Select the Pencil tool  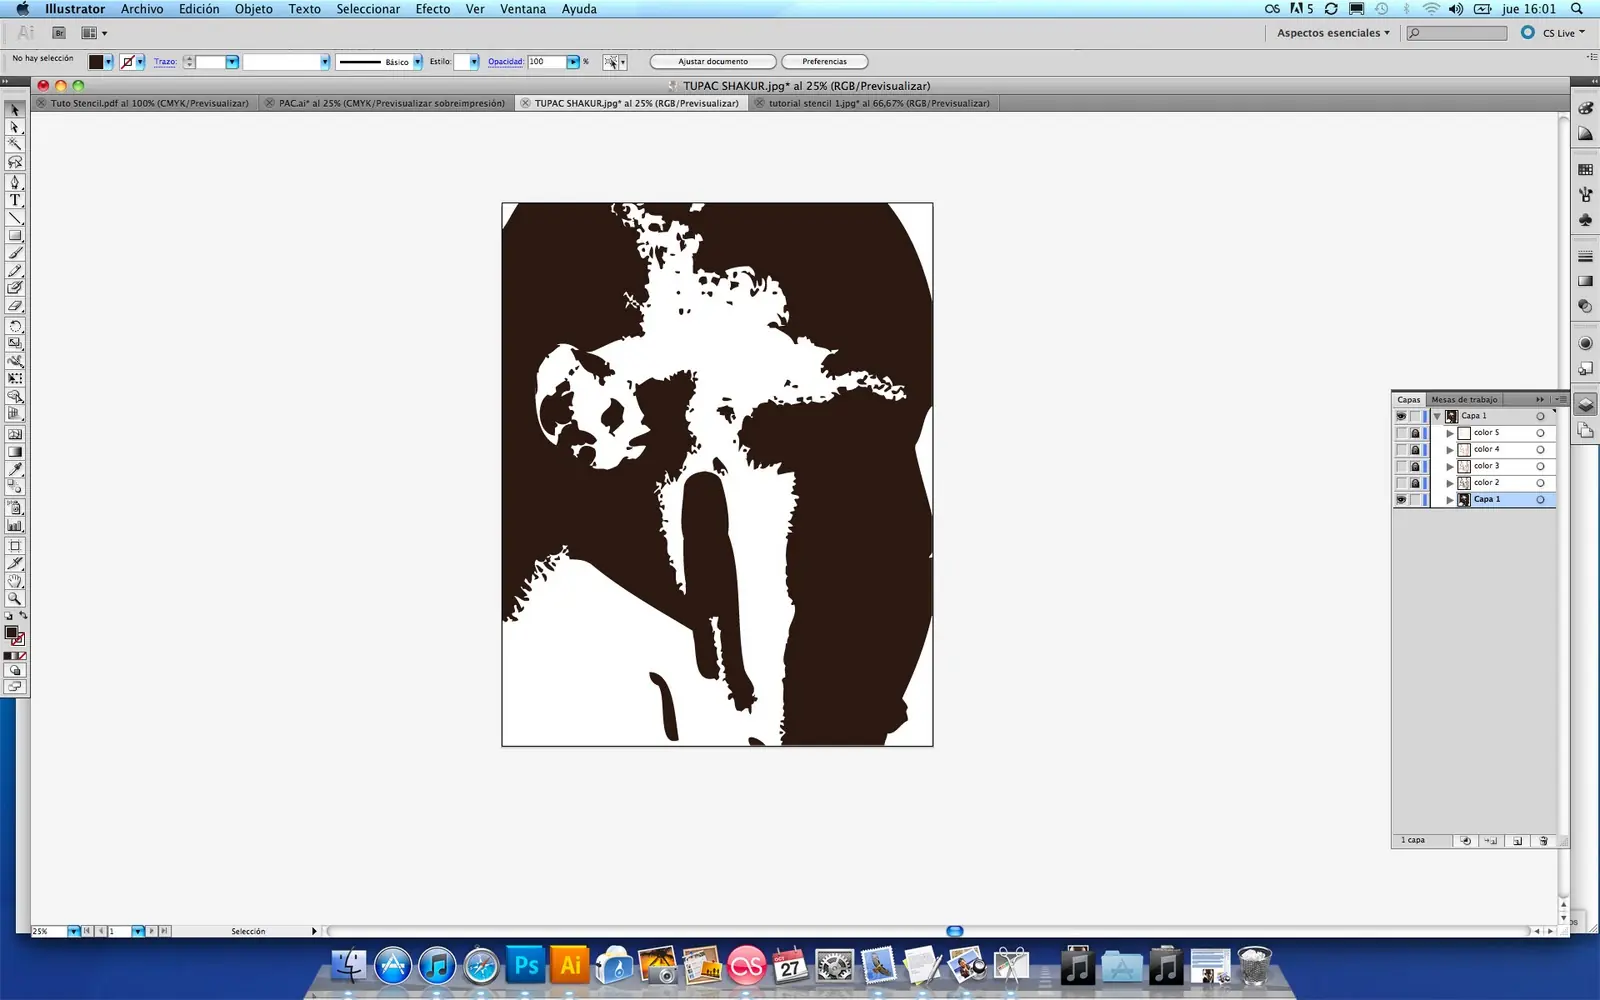15,270
